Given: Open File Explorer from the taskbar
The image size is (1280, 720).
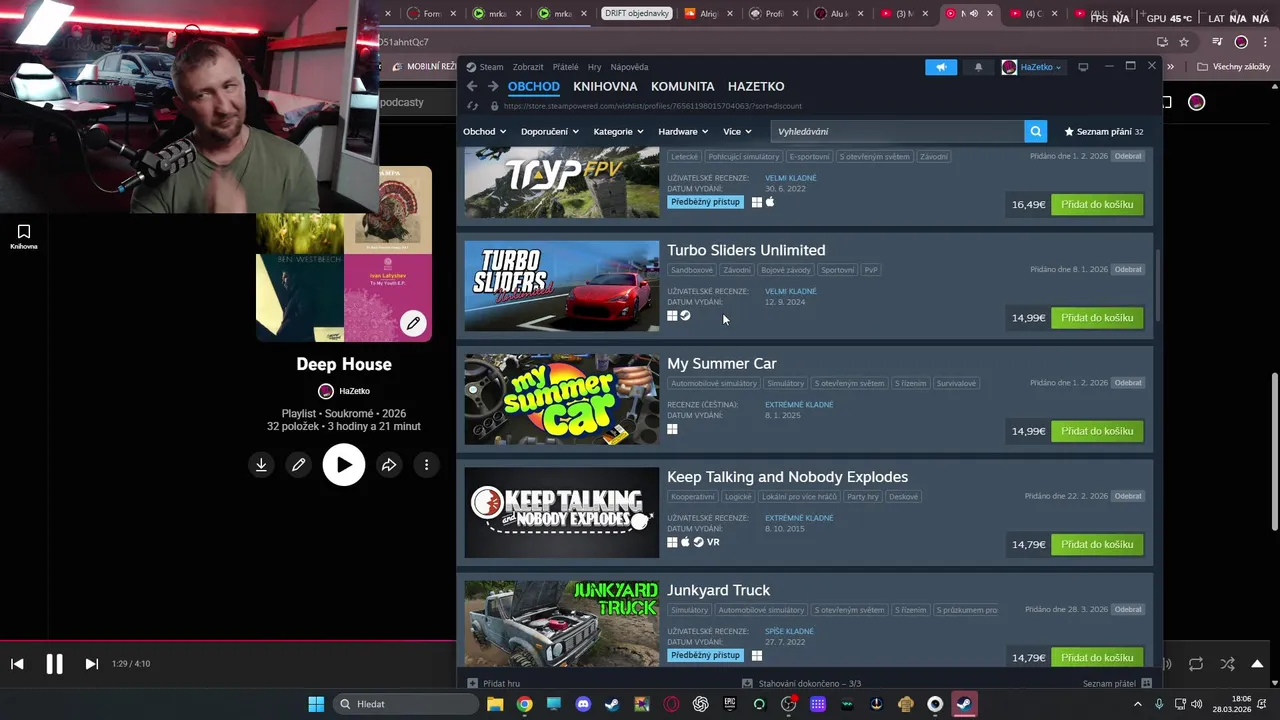Looking at the screenshot, I should pyautogui.click(x=495, y=704).
